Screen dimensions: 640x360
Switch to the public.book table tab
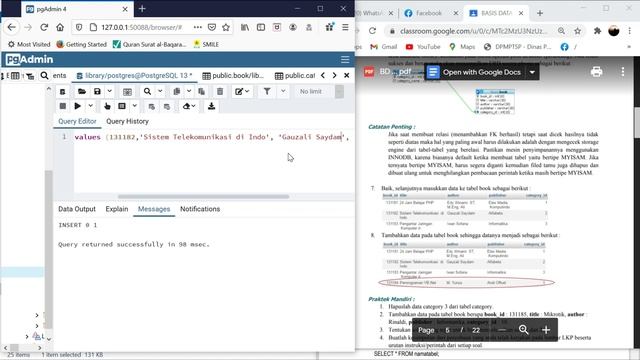[x=233, y=76]
